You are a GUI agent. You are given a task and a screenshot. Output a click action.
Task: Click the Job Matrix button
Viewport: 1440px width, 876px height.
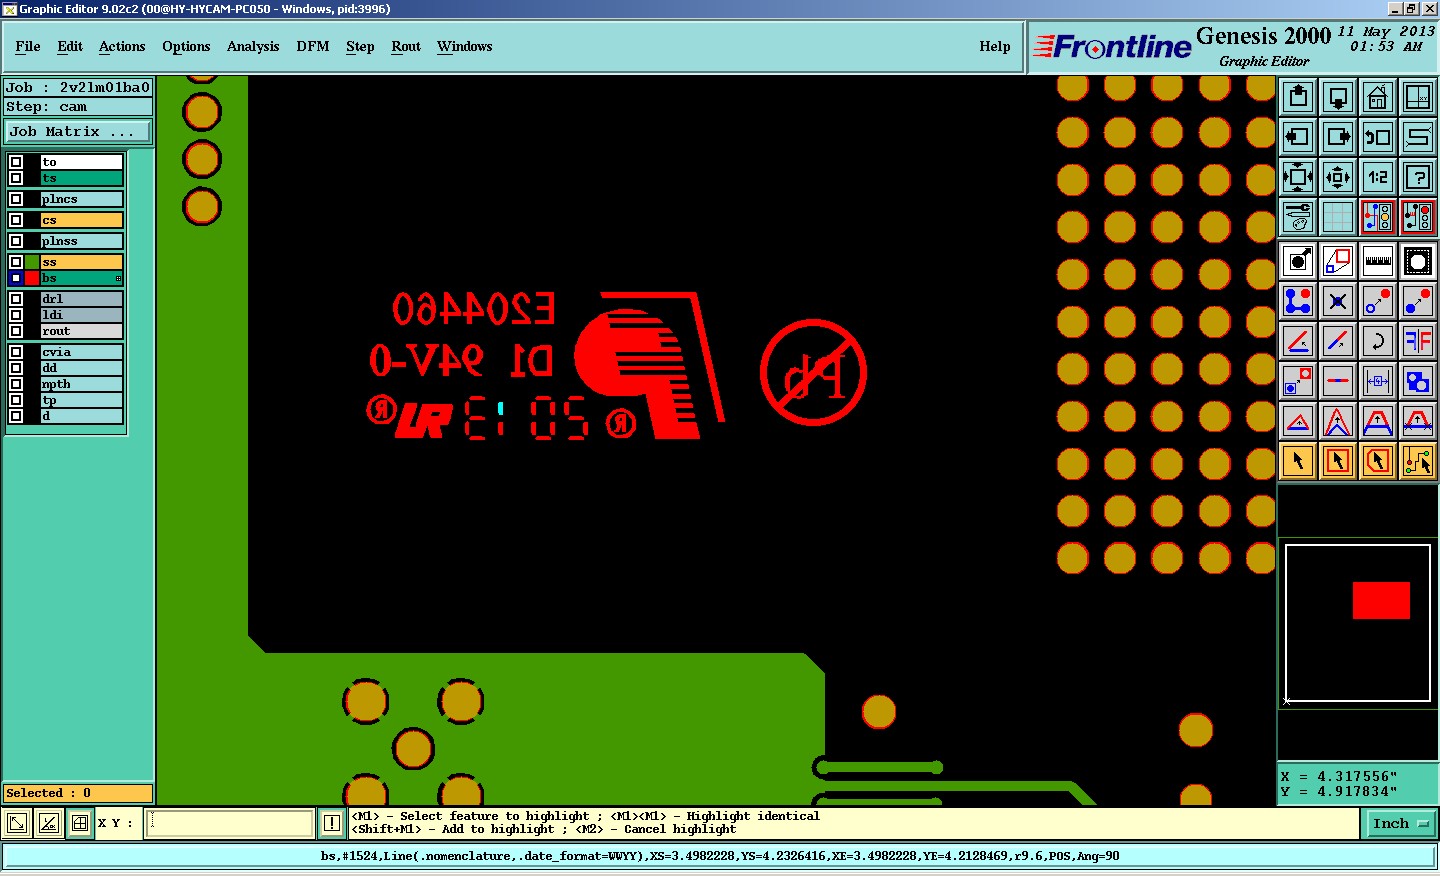(78, 132)
